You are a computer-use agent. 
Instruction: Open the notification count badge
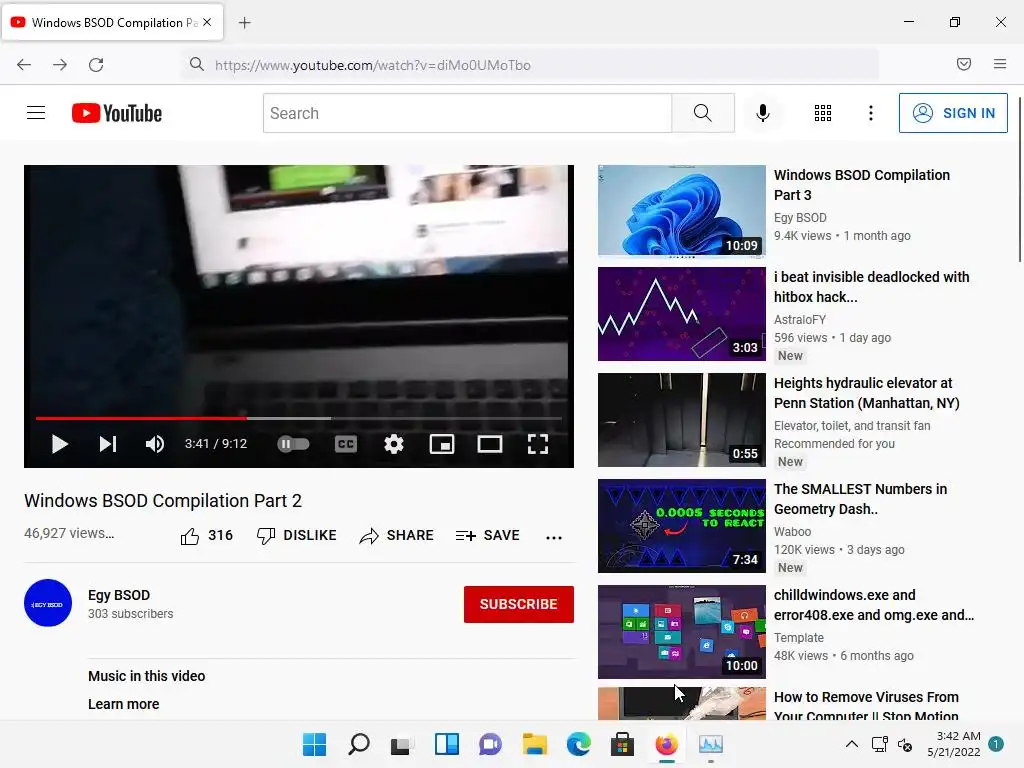996,744
